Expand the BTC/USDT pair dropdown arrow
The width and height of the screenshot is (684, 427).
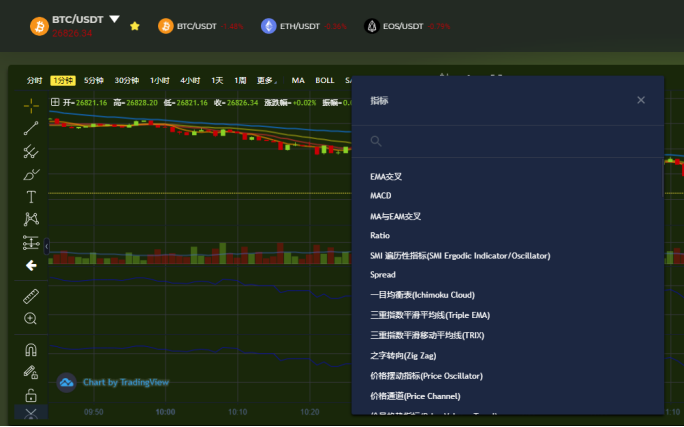(115, 19)
